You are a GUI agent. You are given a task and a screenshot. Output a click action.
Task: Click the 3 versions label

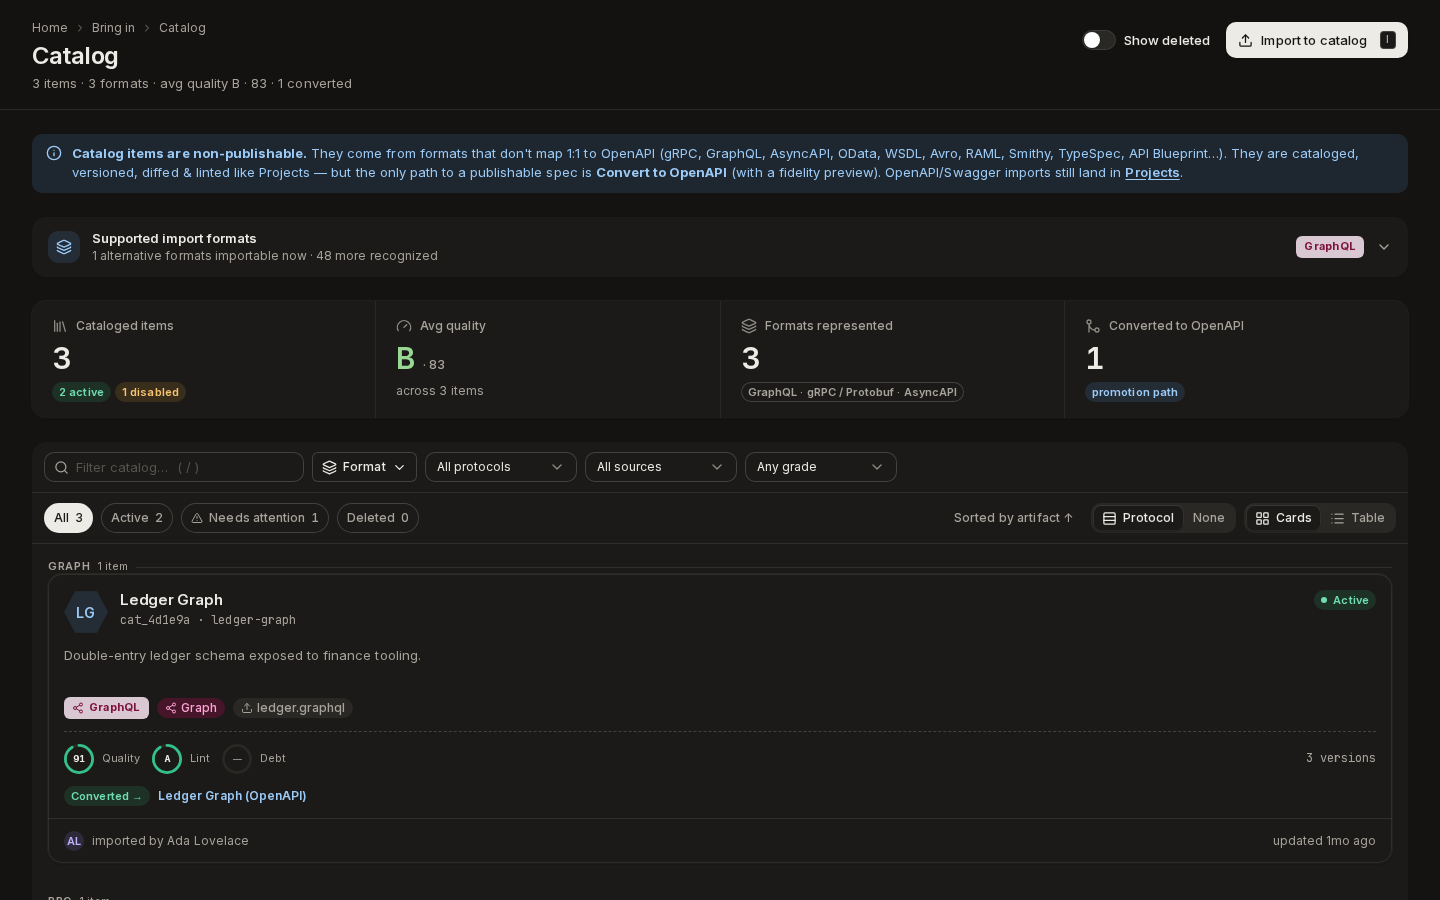pos(1340,759)
